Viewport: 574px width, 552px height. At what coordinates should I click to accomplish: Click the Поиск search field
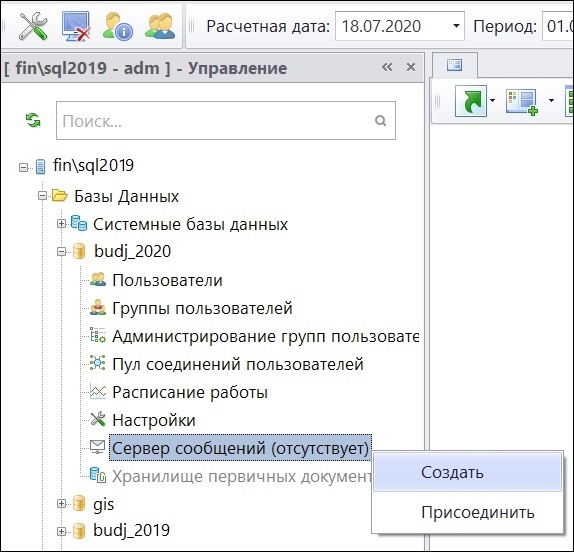point(226,120)
